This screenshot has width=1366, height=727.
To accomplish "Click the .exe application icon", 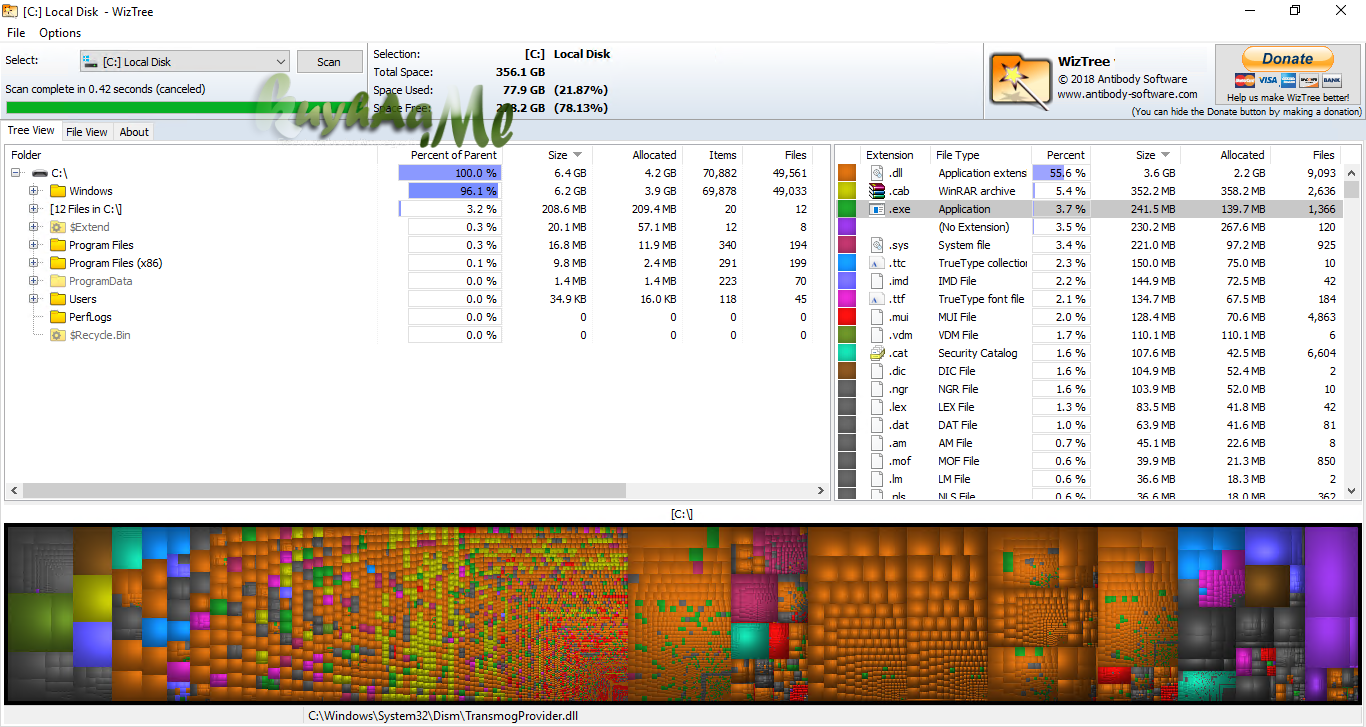I will 877,209.
